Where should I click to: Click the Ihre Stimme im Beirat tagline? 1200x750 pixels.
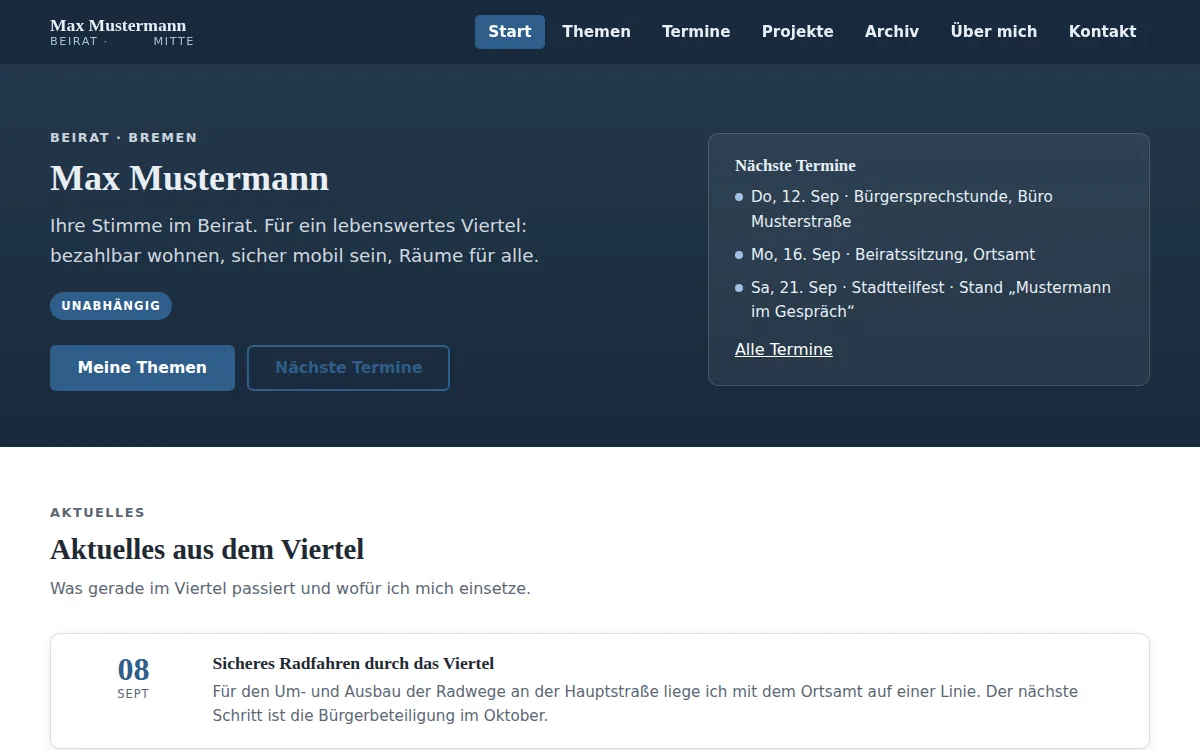pyautogui.click(x=295, y=241)
